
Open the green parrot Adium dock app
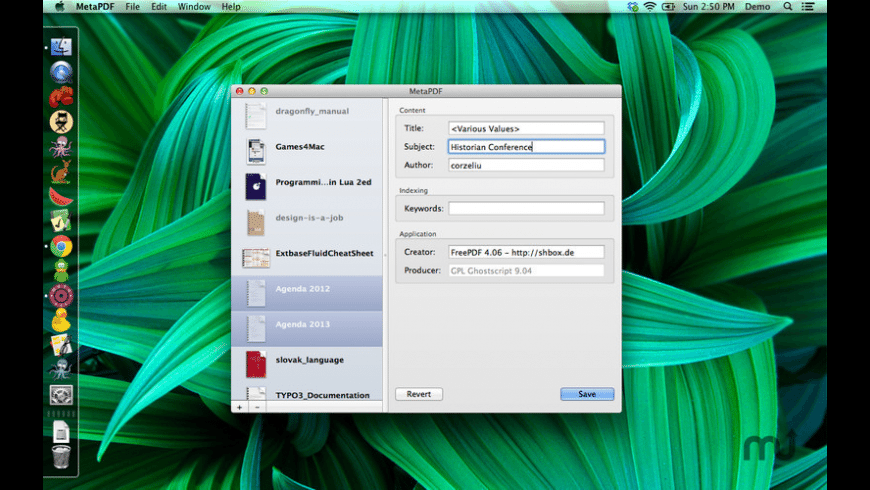(x=61, y=271)
